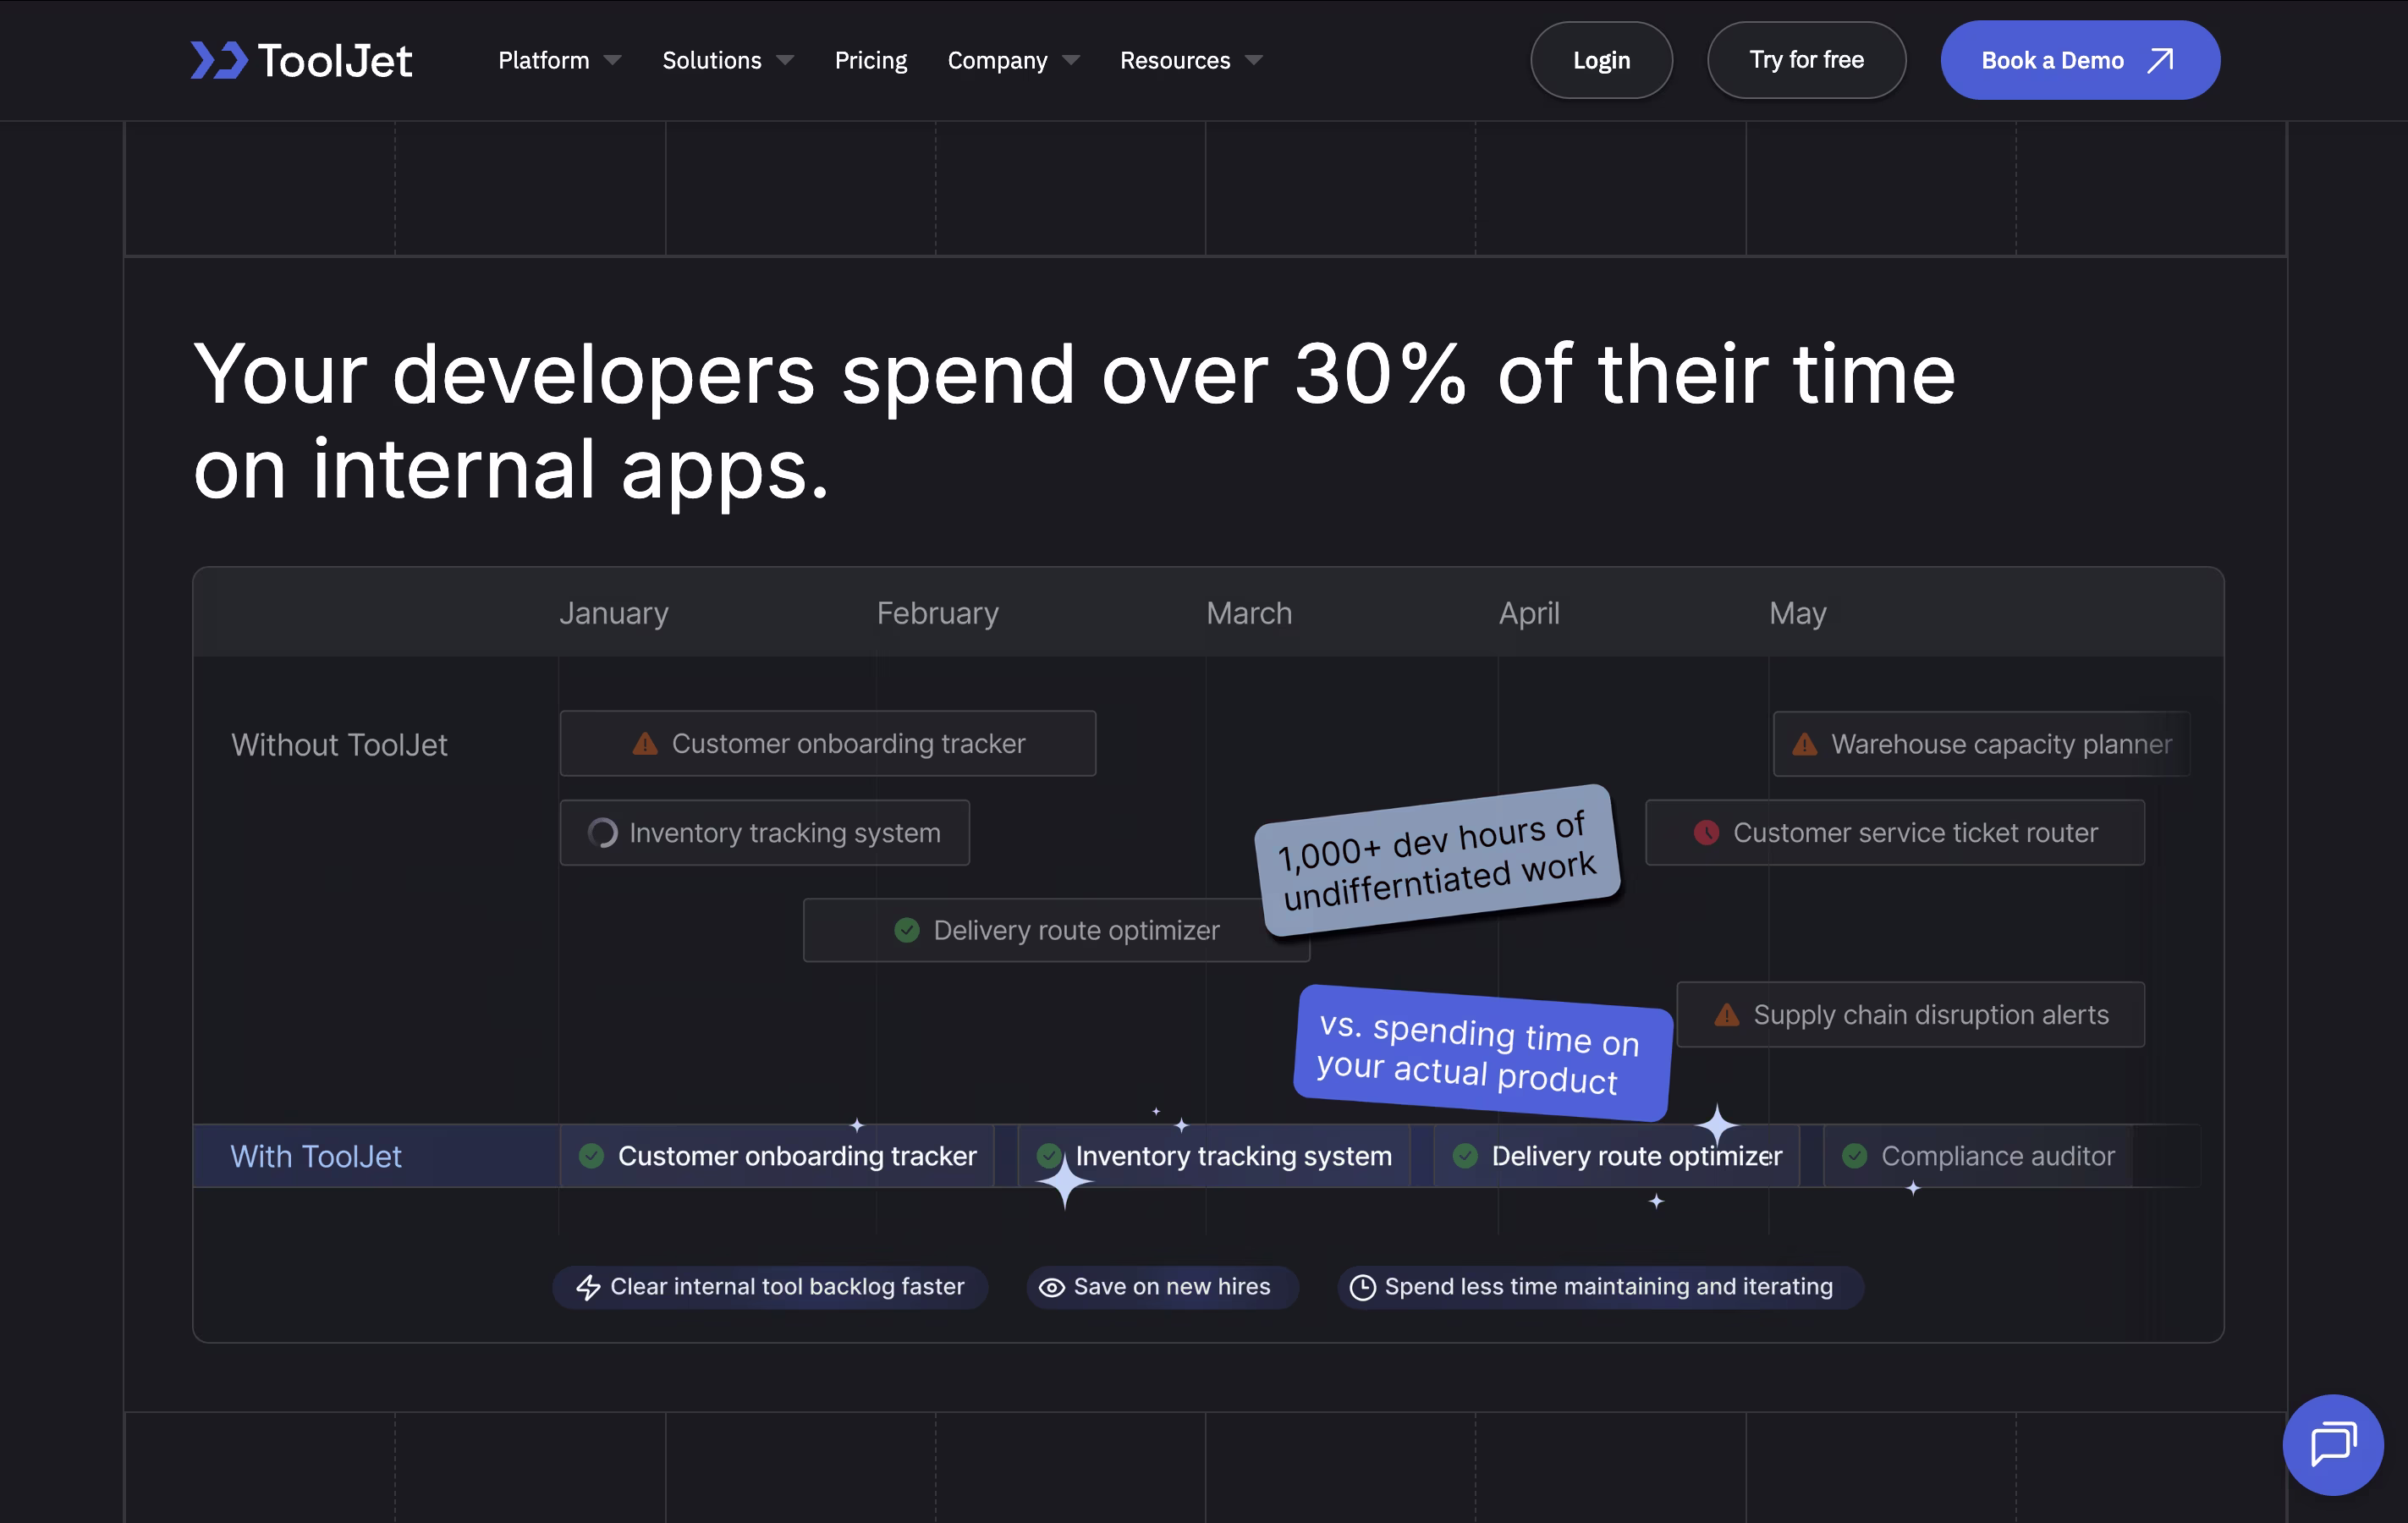This screenshot has height=1523, width=2408.
Task: Open the Resources dropdown menu
Action: (x=1190, y=60)
